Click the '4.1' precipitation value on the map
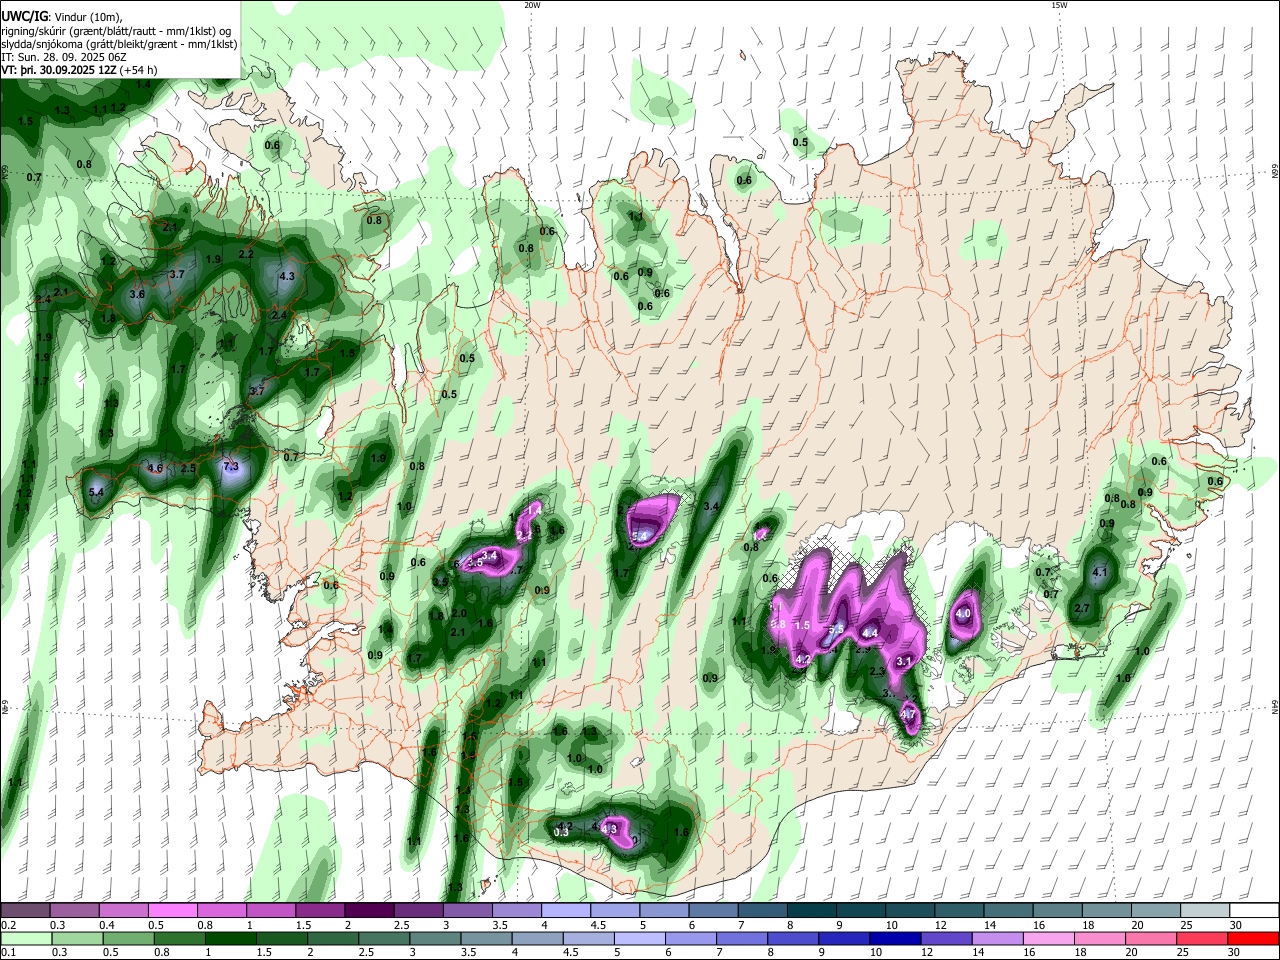 pos(1101,573)
